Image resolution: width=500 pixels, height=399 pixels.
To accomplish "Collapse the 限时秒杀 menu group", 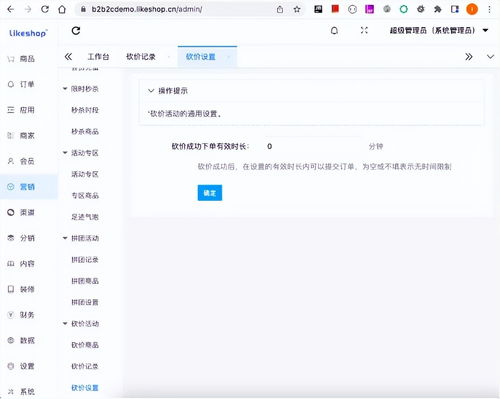I will 65,89.
